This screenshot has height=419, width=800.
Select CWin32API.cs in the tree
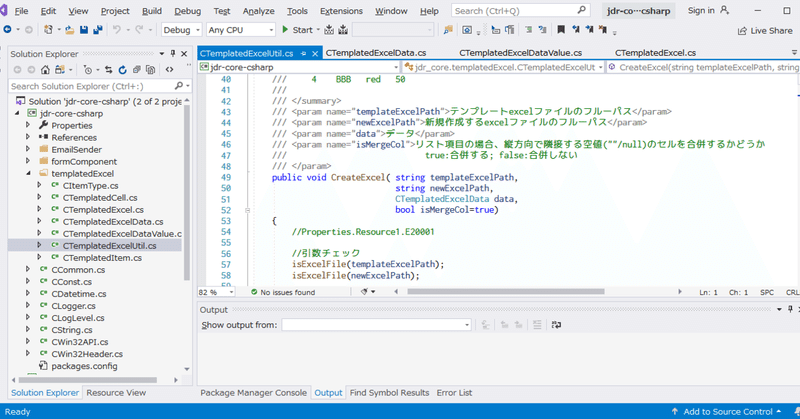[80, 342]
